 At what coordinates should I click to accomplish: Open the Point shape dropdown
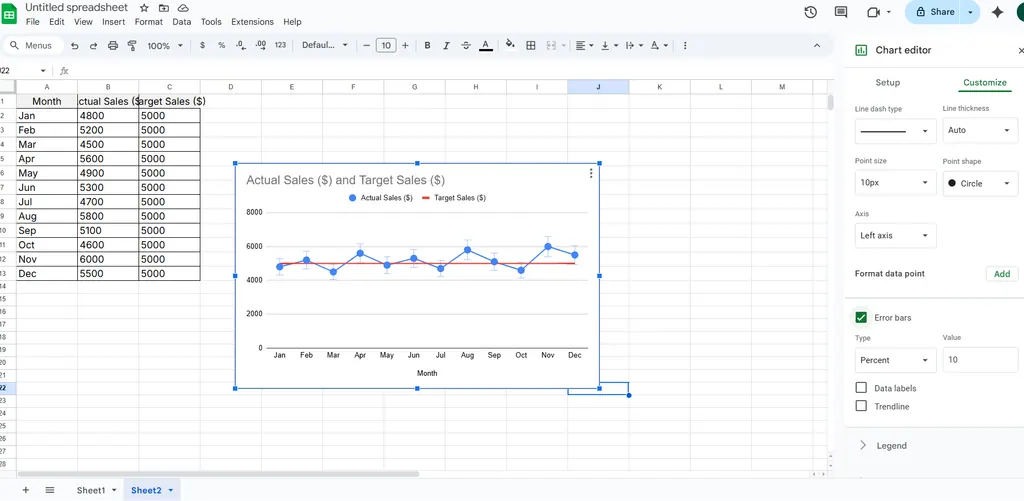click(x=979, y=183)
